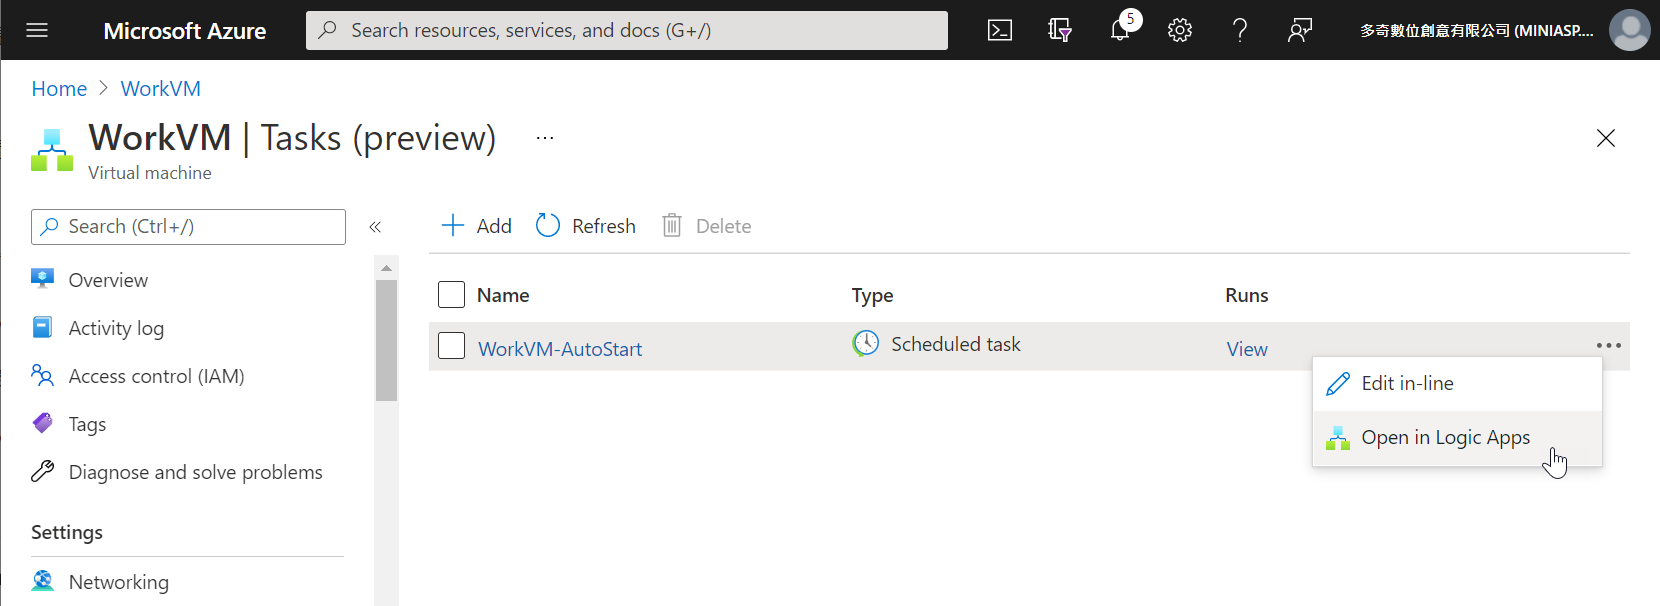The image size is (1660, 606).
Task: Choose Open in Logic Apps
Action: coord(1457,438)
